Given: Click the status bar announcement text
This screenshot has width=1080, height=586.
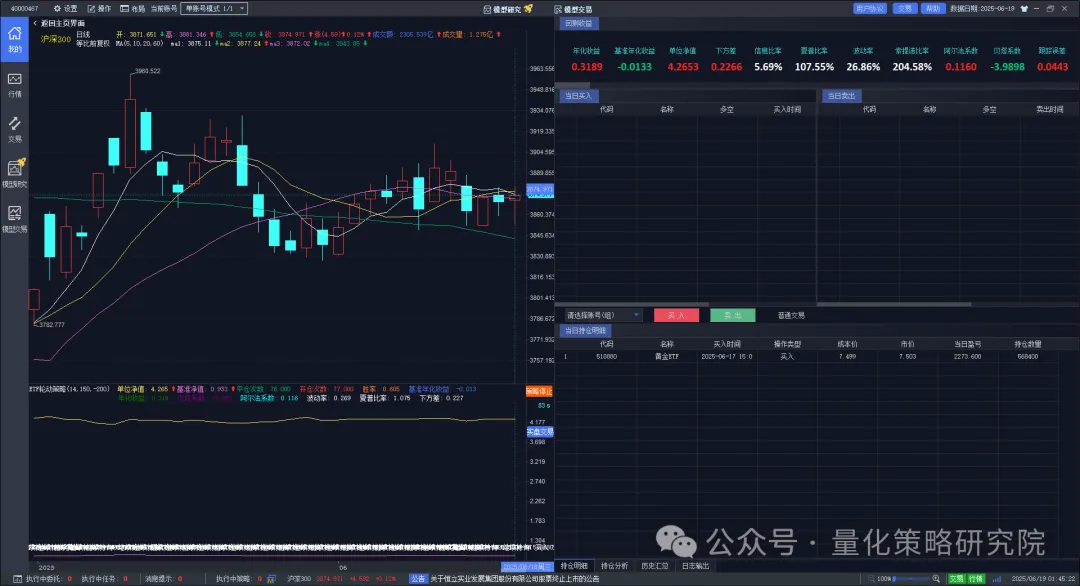Looking at the screenshot, I should click(515, 579).
